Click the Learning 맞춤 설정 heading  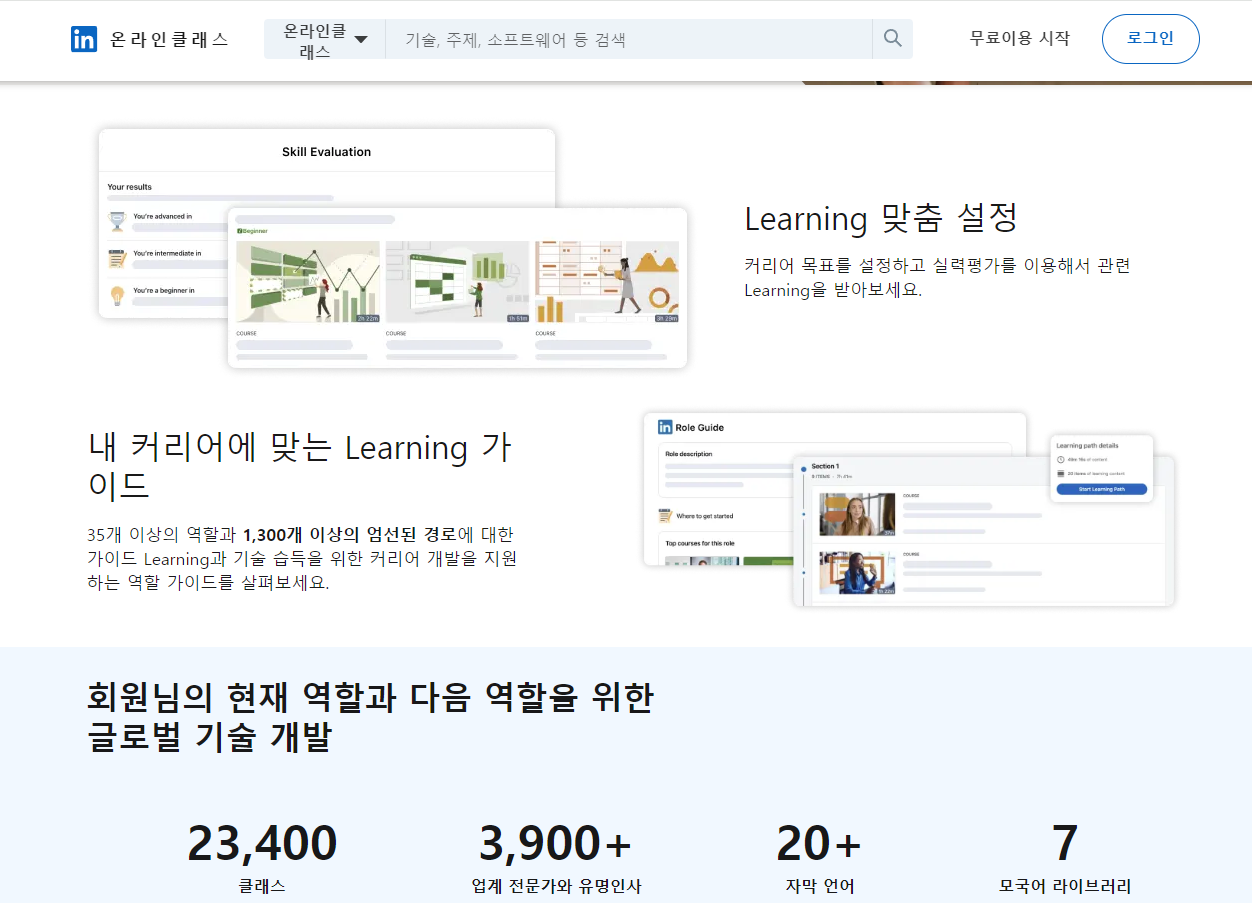pos(881,217)
